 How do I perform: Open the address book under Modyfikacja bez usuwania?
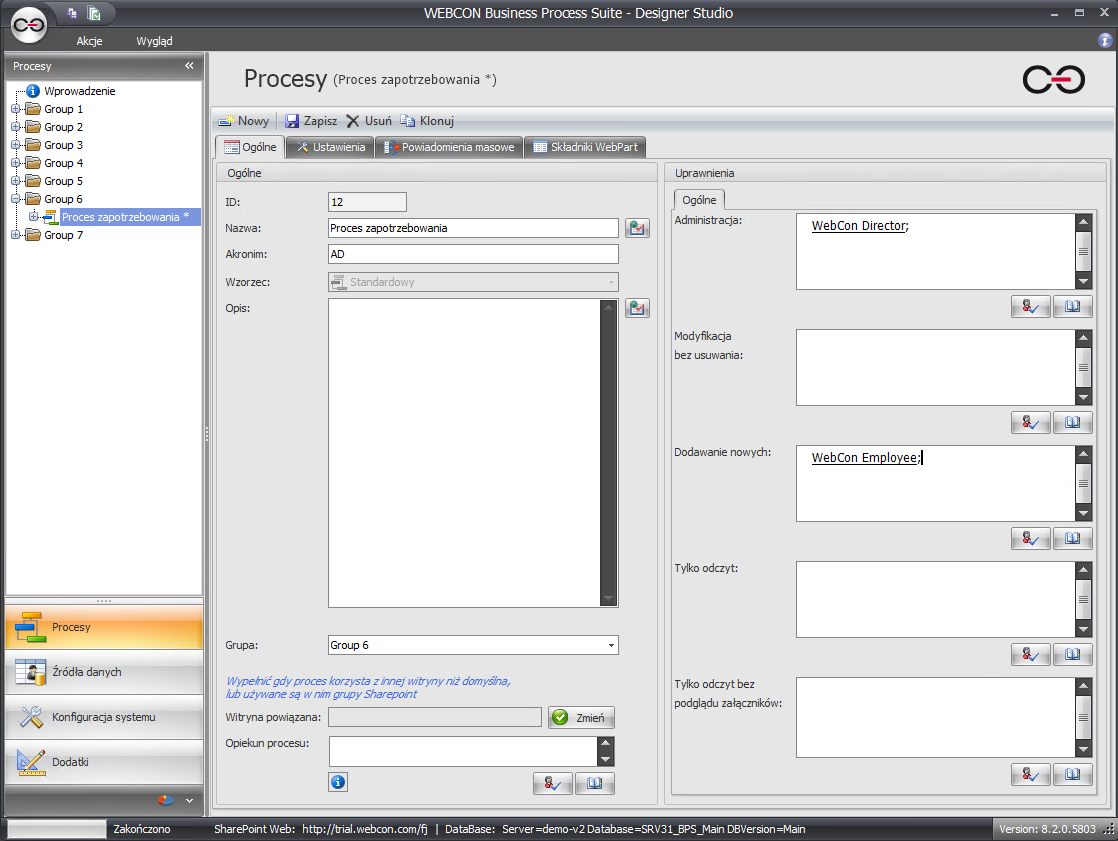1072,423
